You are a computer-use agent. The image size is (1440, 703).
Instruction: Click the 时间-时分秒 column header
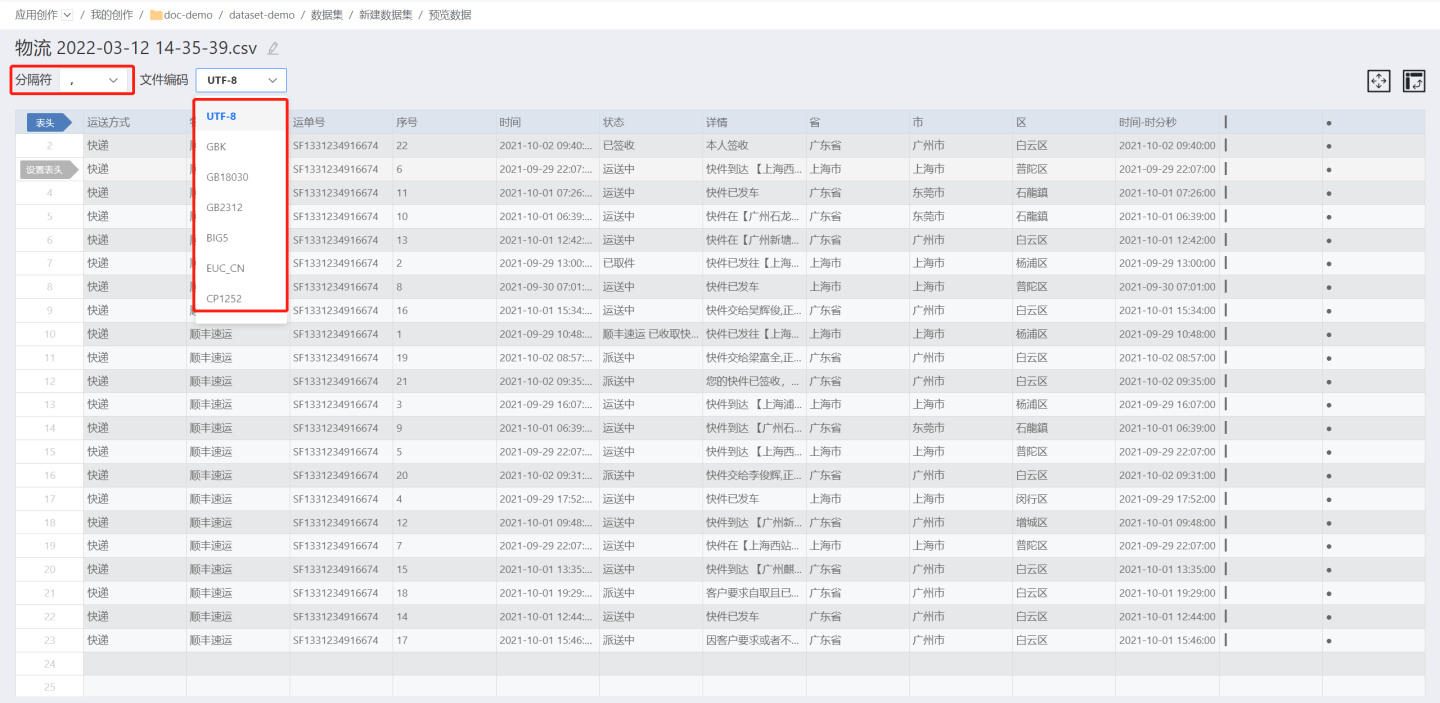(1147, 122)
